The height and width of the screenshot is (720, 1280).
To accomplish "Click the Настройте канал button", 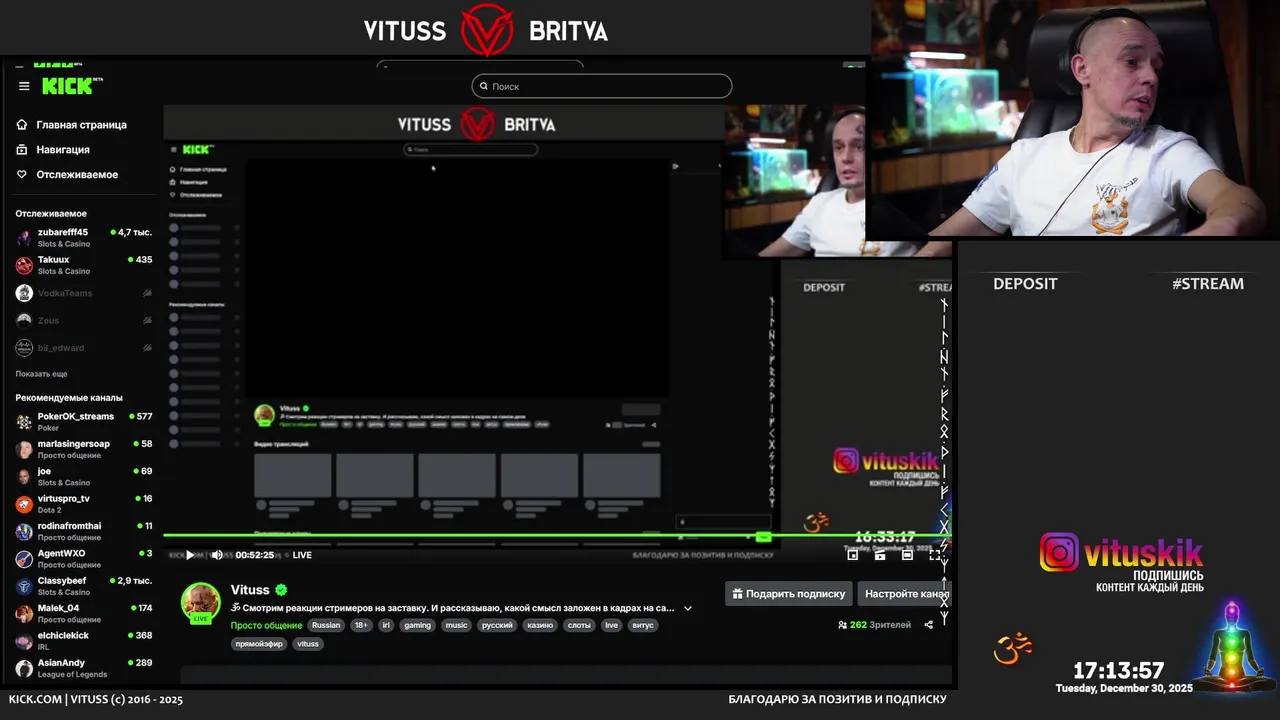I will (905, 594).
